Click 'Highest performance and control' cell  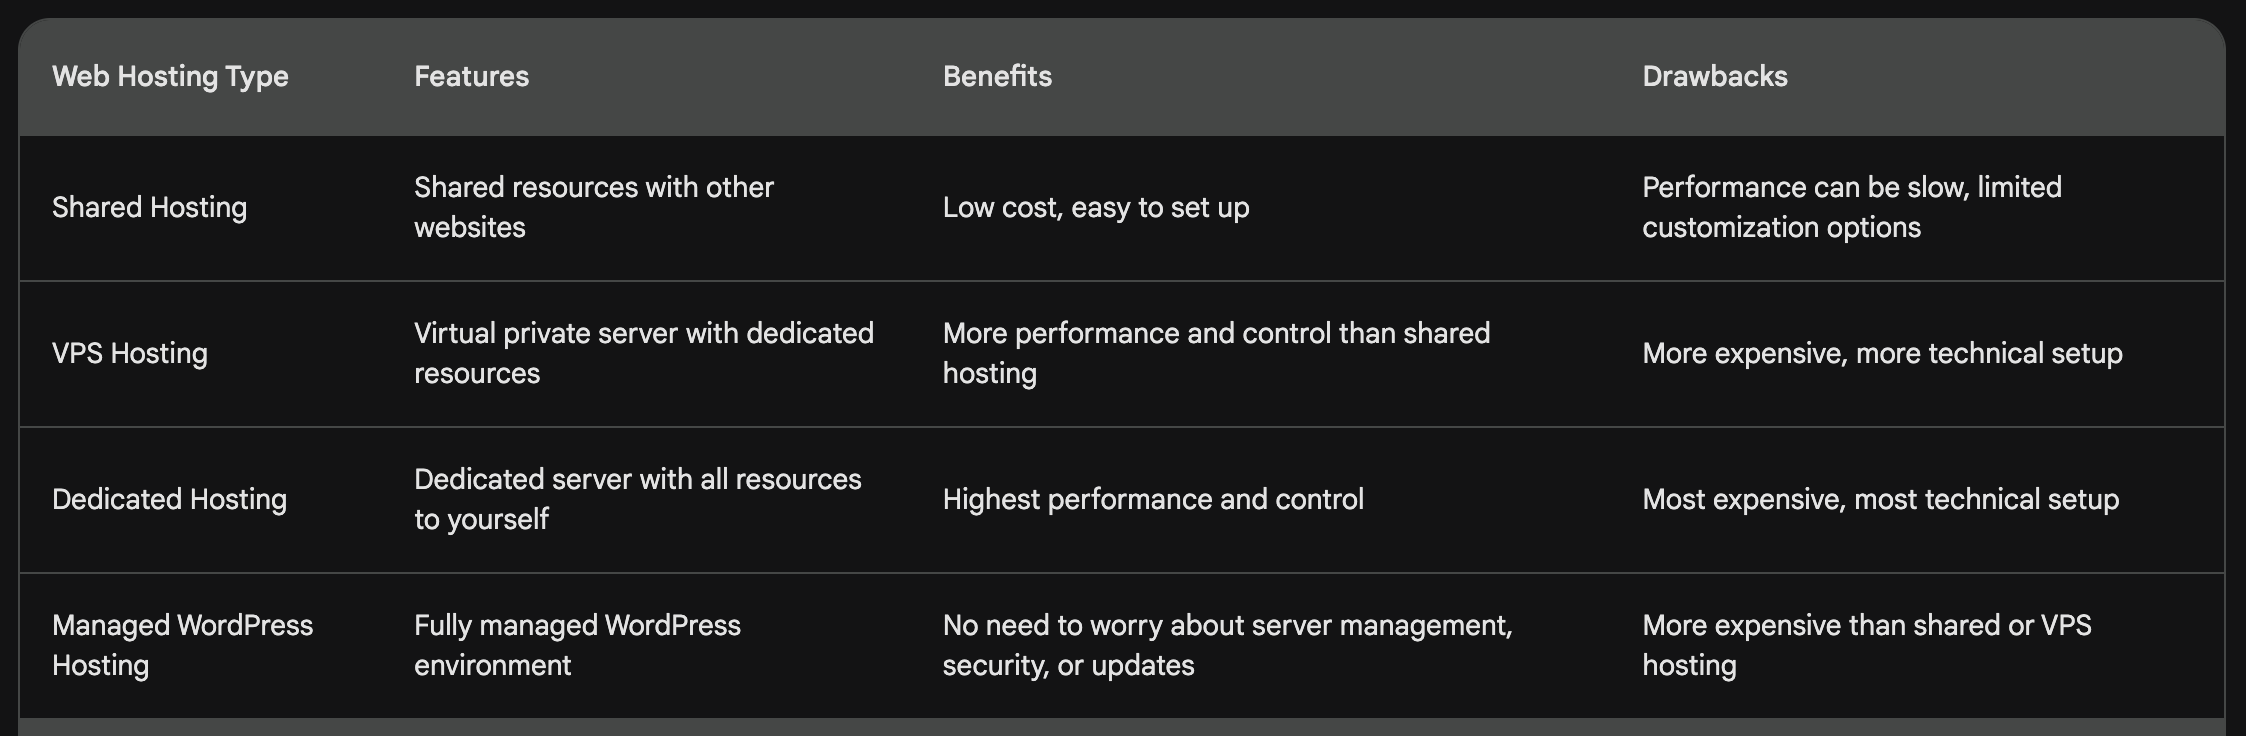click(x=1153, y=500)
